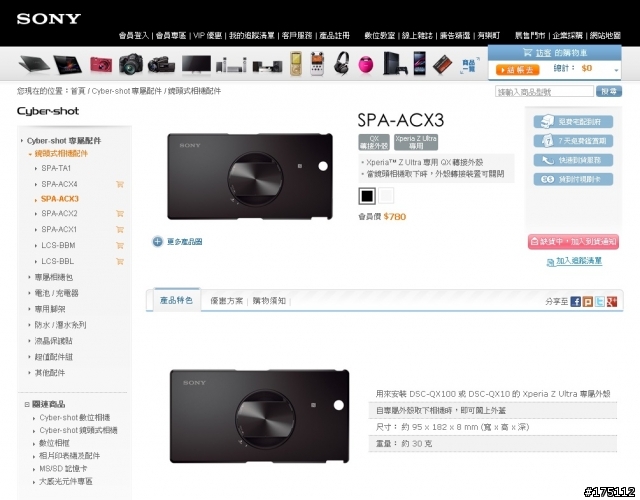This screenshot has width=640, height=500.
Task: Share the page on Twitter
Action: 600,302
